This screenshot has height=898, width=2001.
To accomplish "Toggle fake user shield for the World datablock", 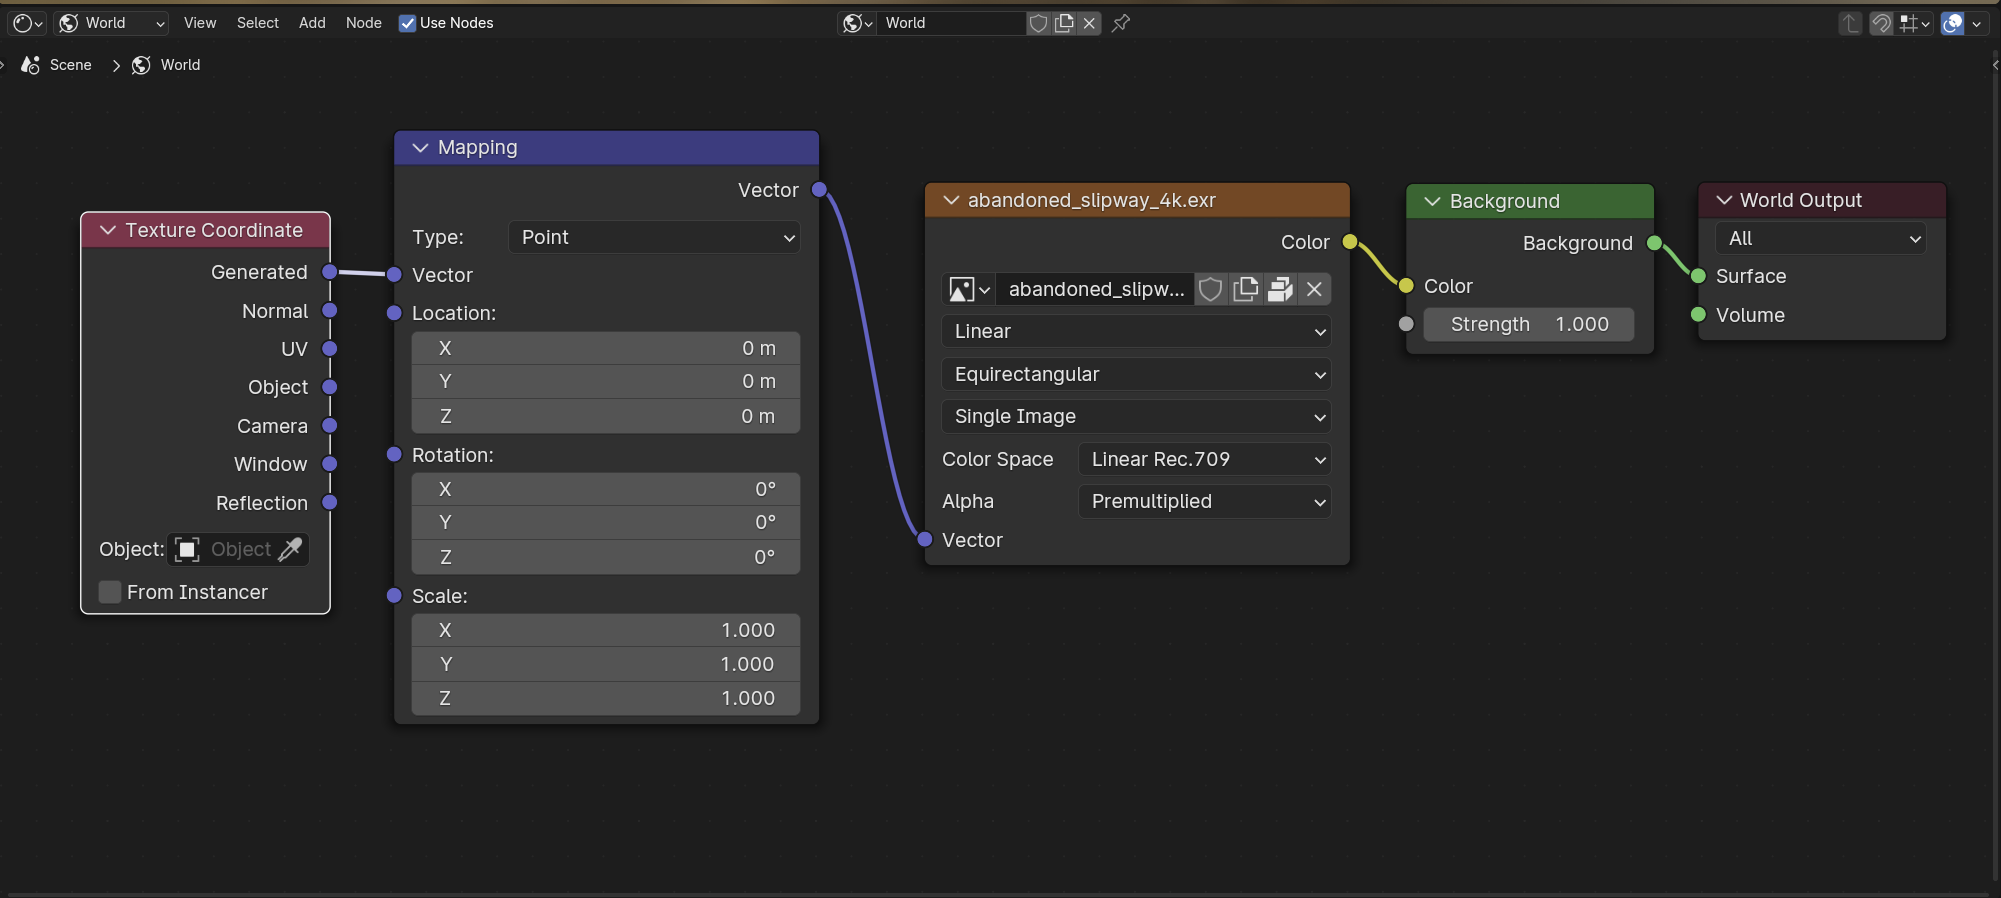I will pyautogui.click(x=1039, y=23).
